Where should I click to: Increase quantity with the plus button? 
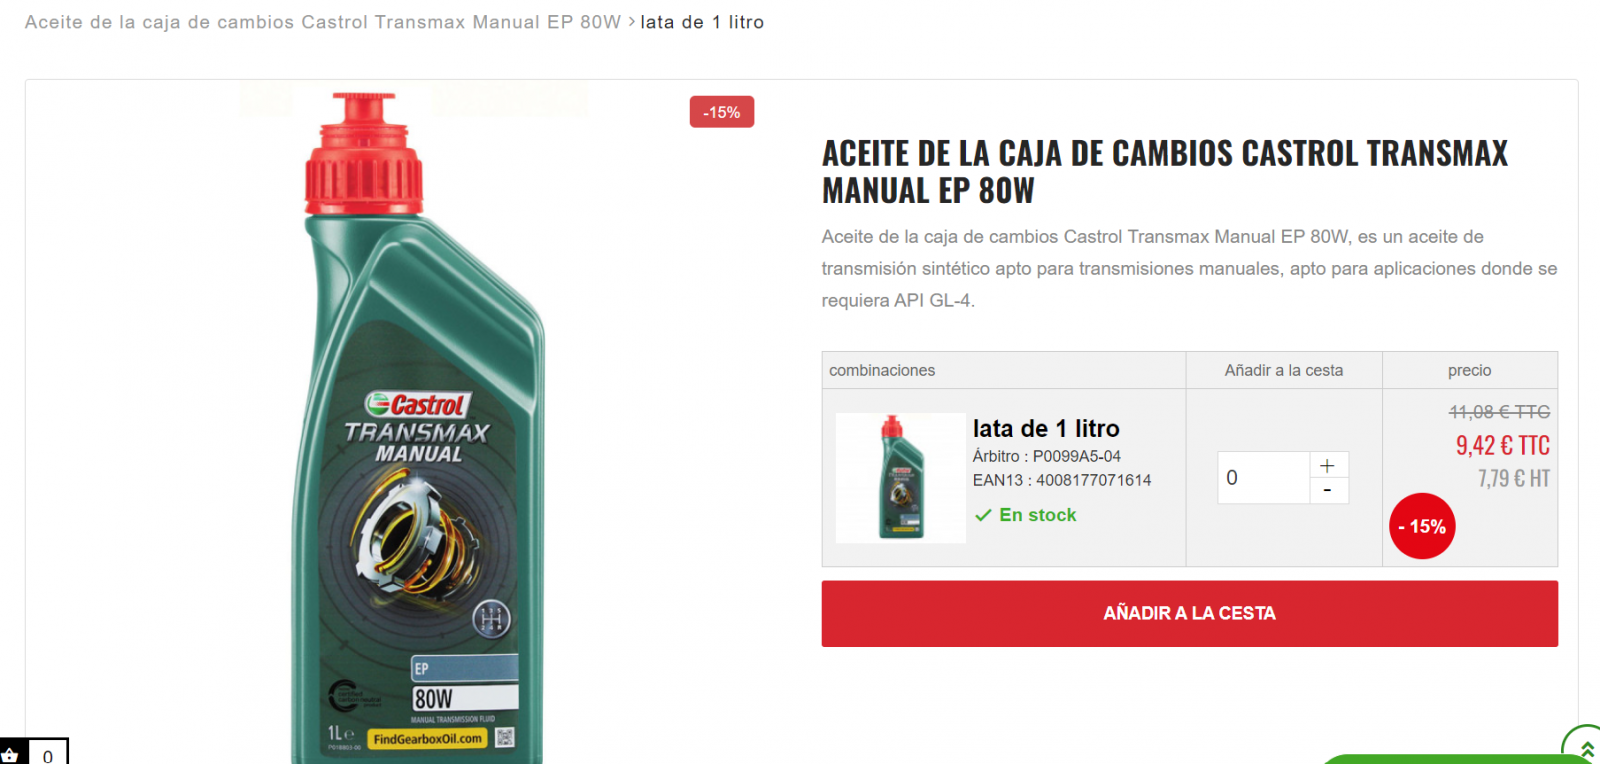pyautogui.click(x=1328, y=465)
